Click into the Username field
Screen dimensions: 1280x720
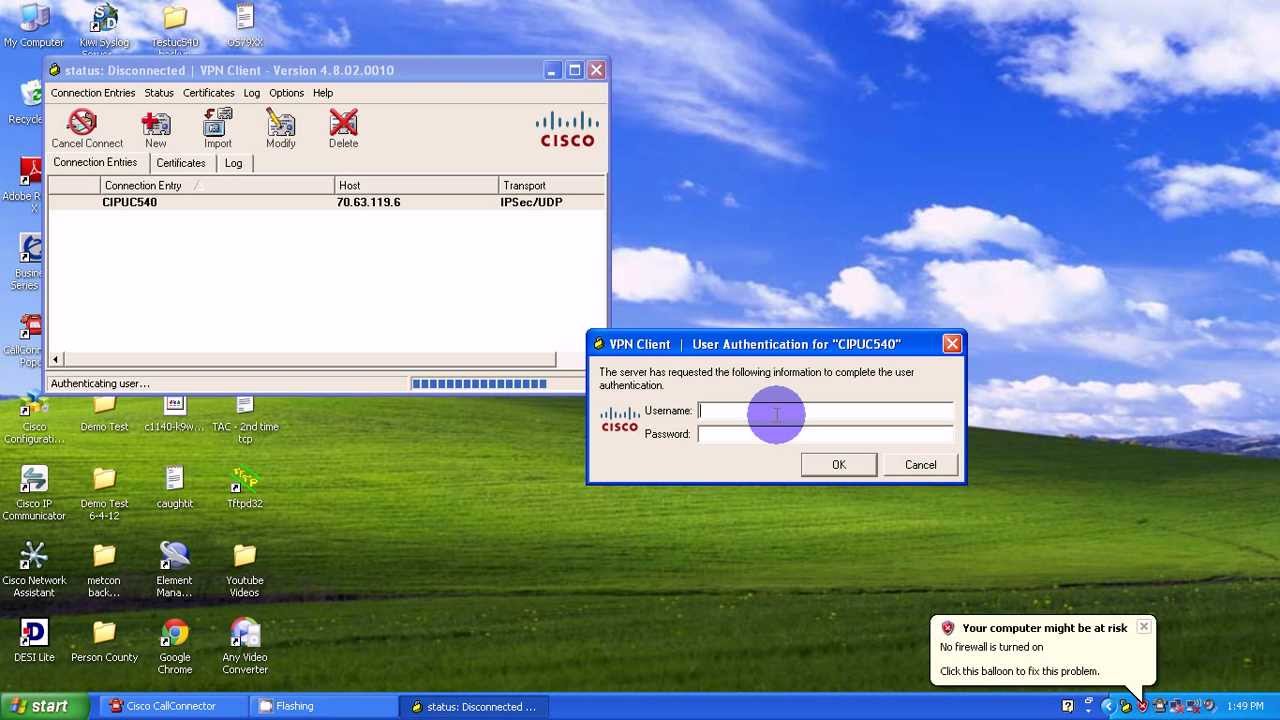pos(825,411)
